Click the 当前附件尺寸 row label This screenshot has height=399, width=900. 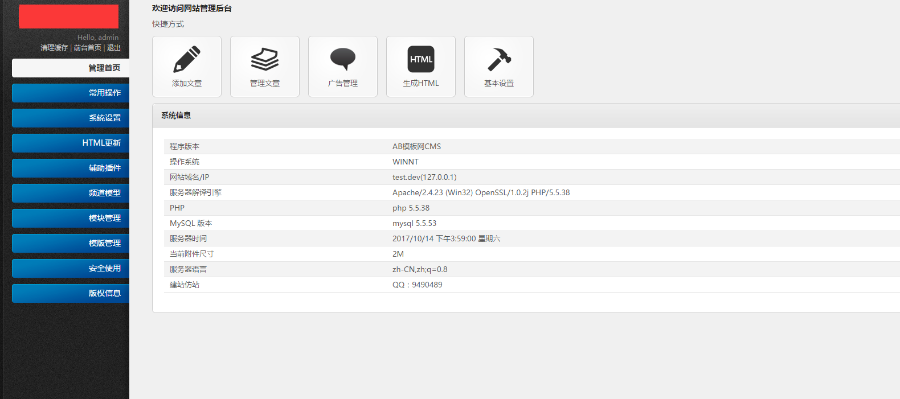[192, 254]
